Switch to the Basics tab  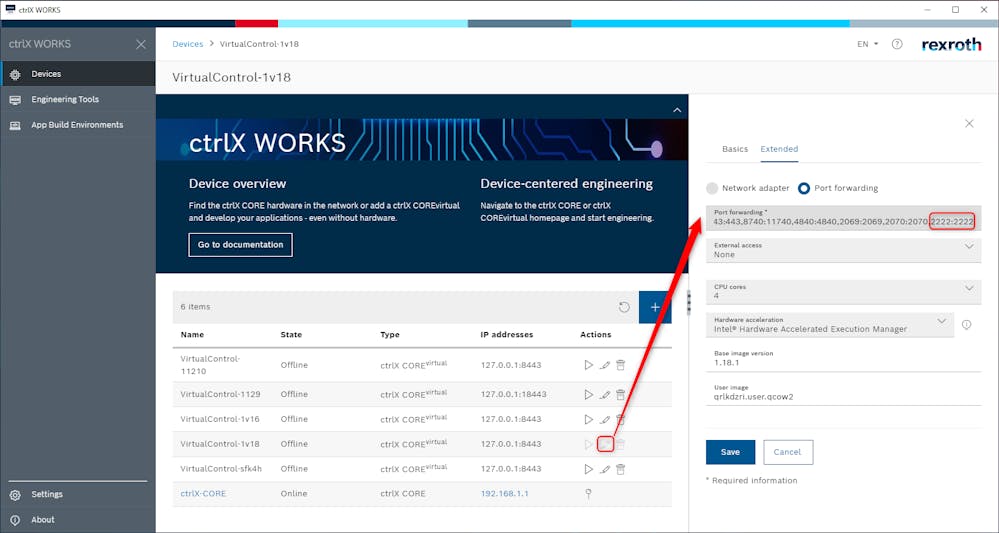click(735, 148)
